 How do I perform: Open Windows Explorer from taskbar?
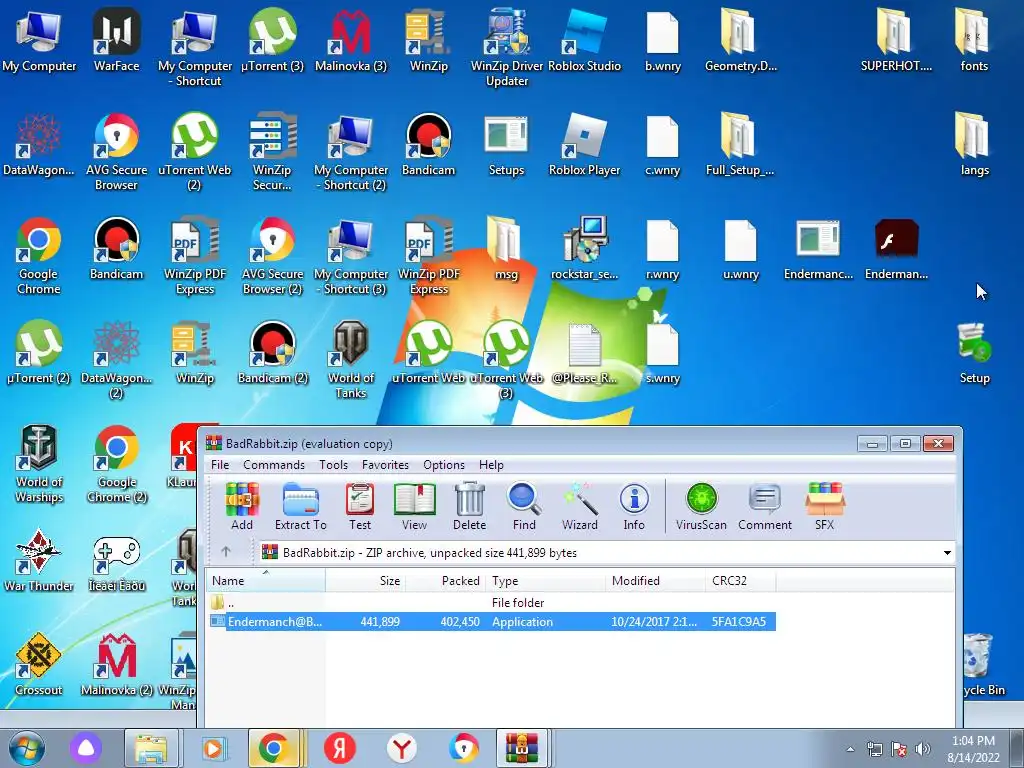click(x=151, y=748)
